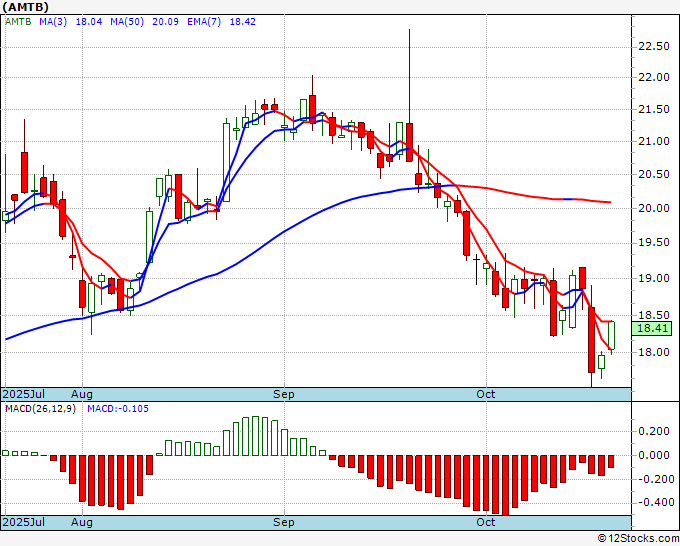Click Aug on the MACD time axis
Viewport: 680px width, 546px height.
[82, 522]
